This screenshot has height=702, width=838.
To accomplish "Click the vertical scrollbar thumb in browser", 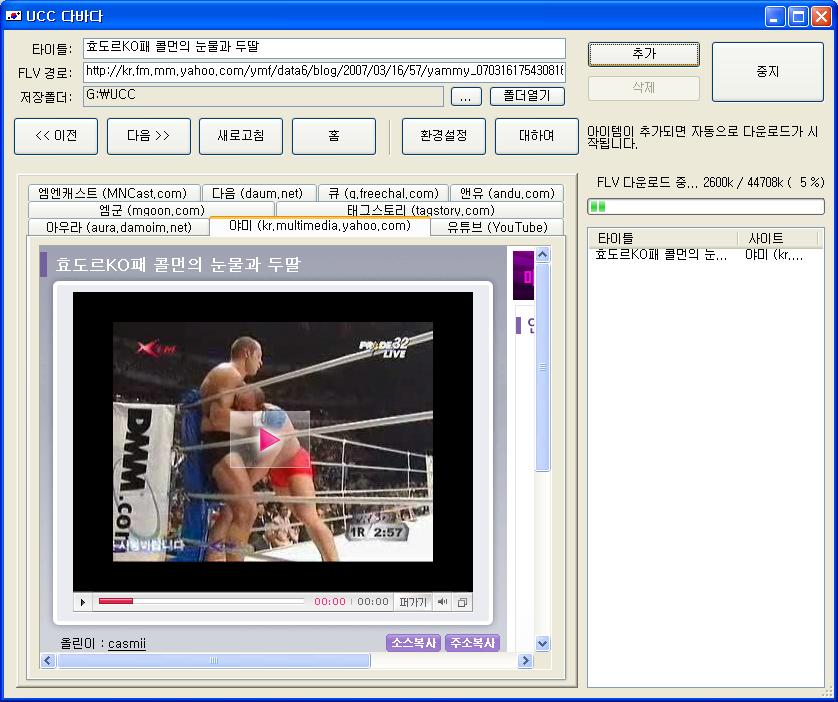I will click(542, 367).
